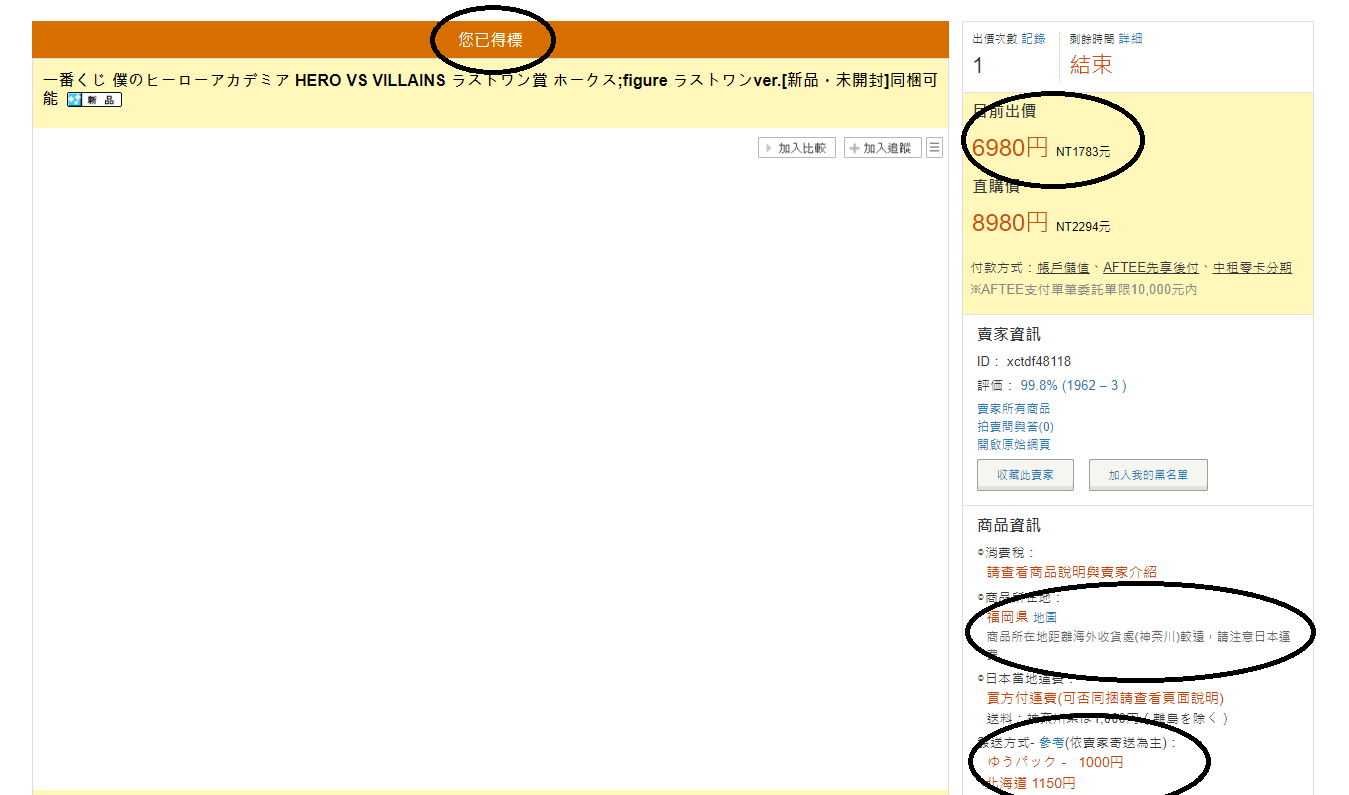Add item to tracking with 加入追蹤
Viewport: 1349px width, 795px height.
[882, 148]
